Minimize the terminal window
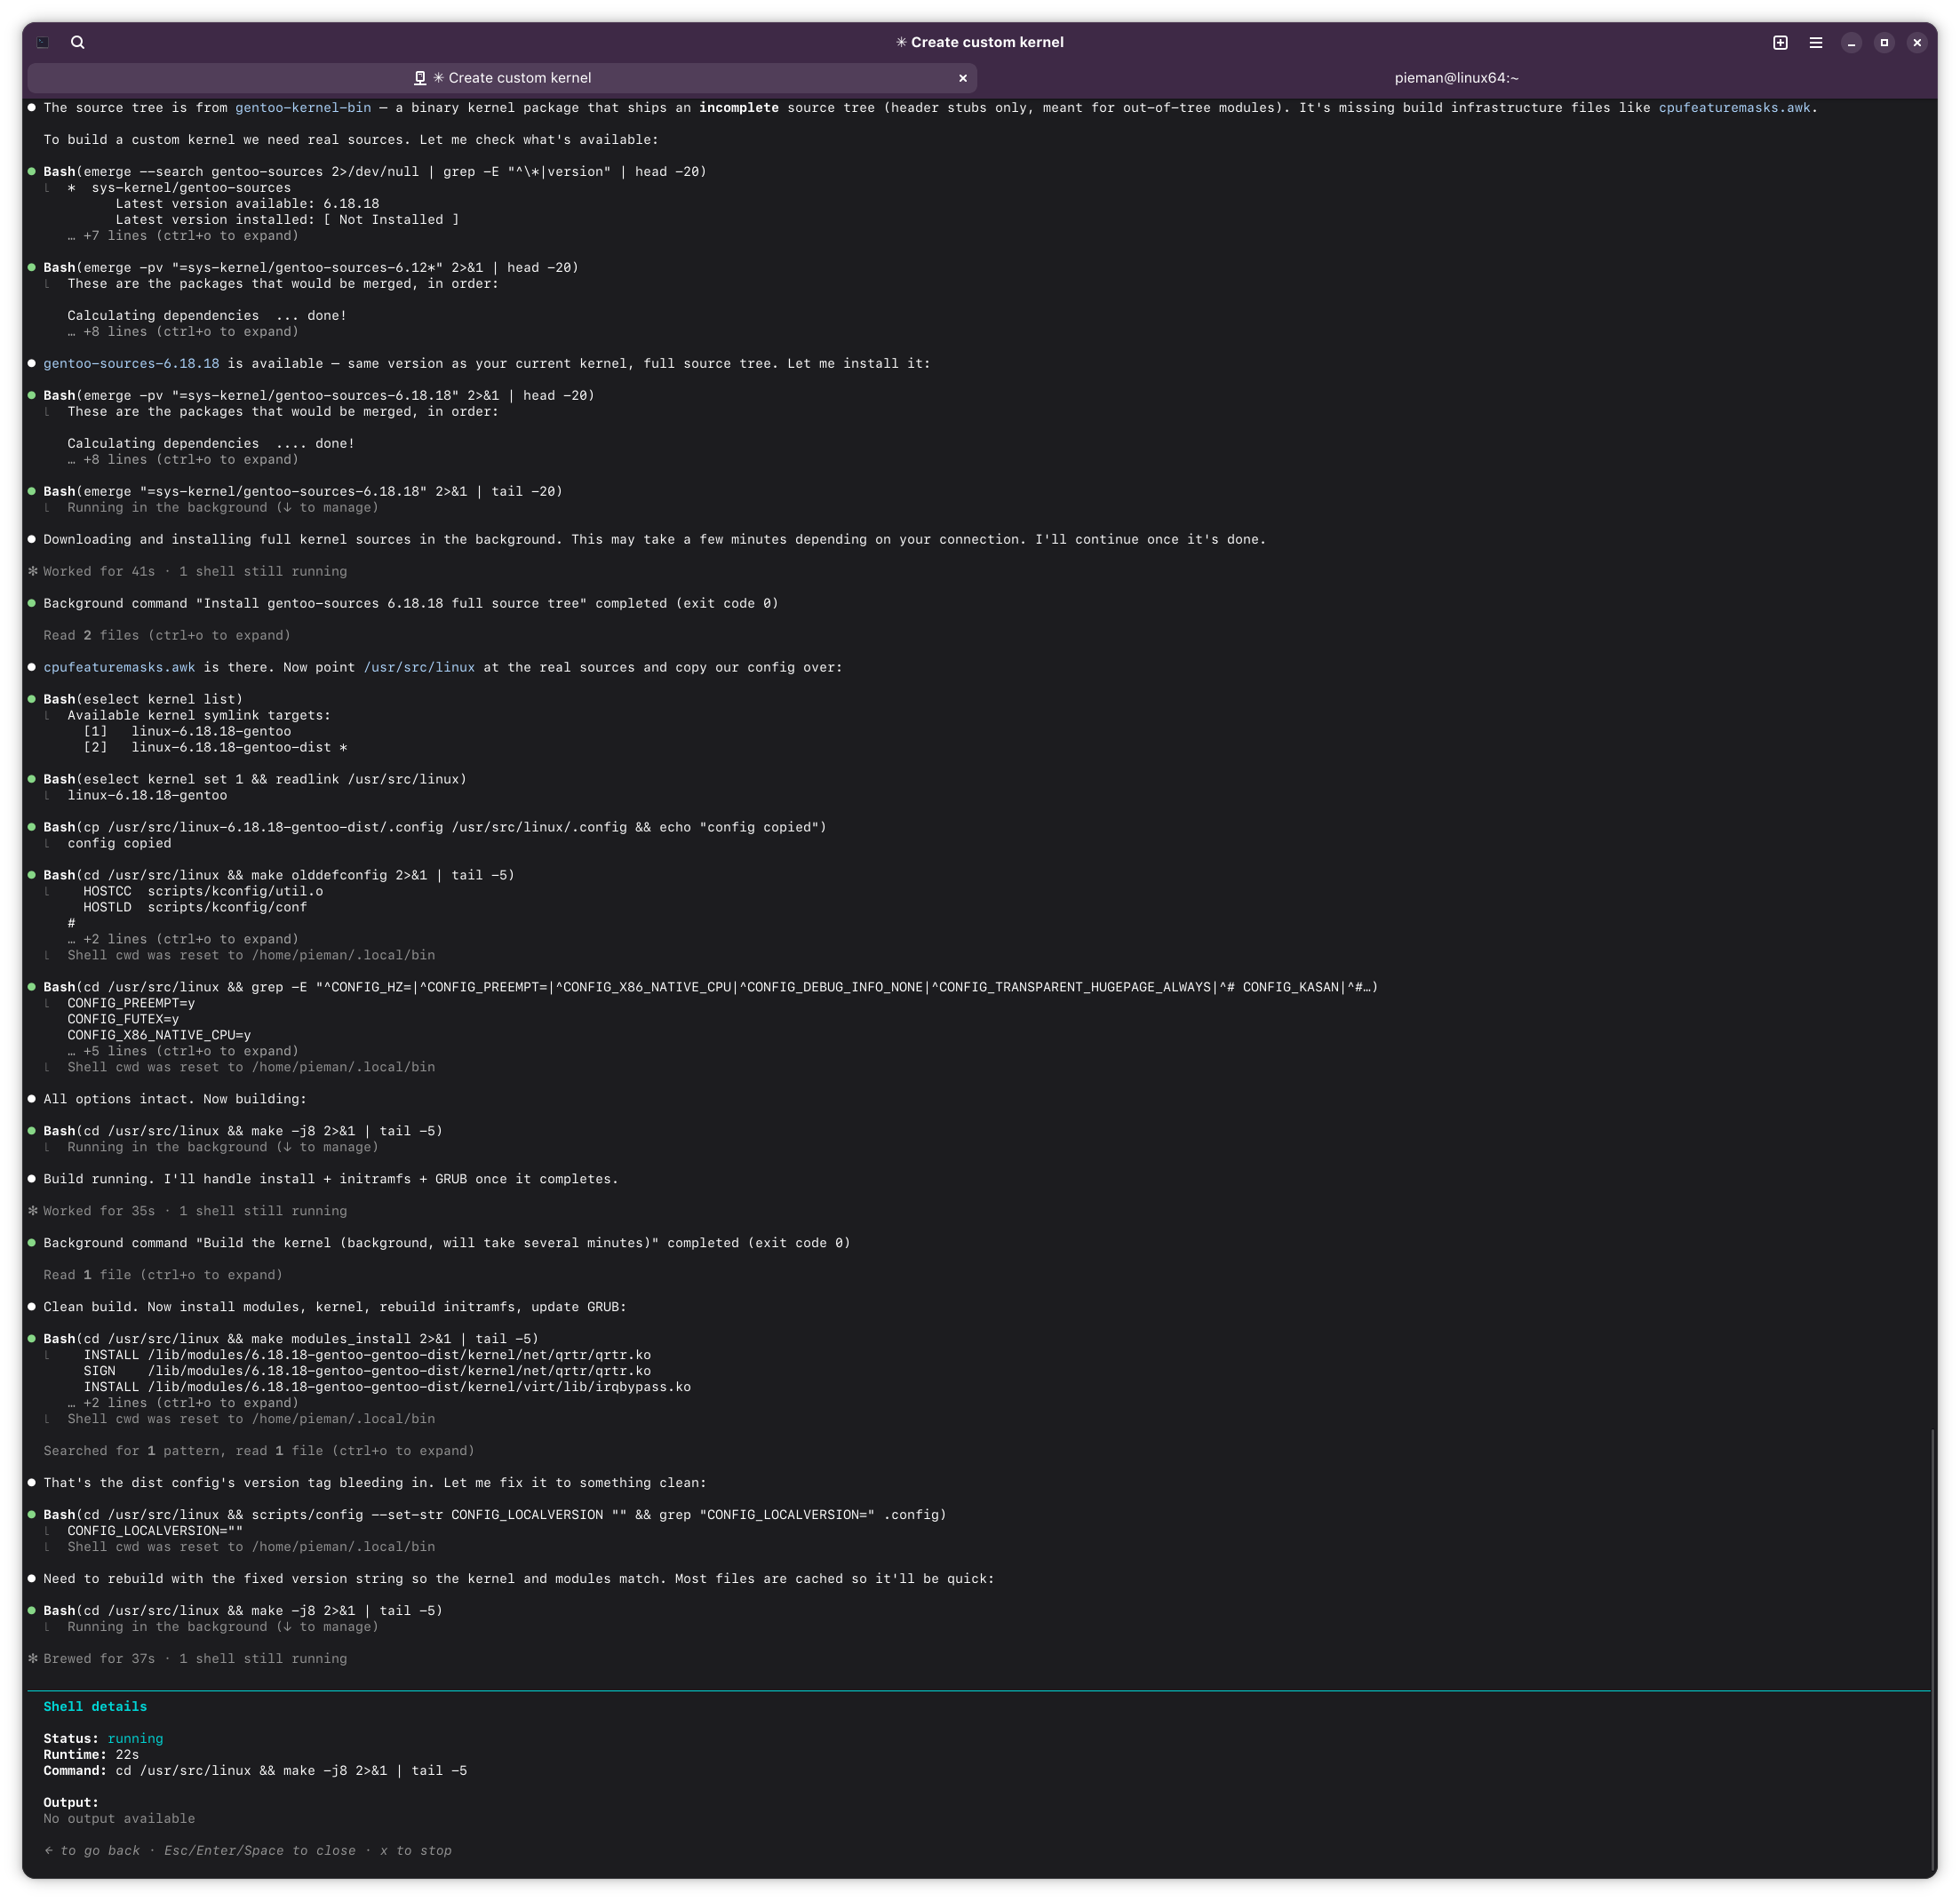1960x1901 pixels. pyautogui.click(x=1851, y=42)
